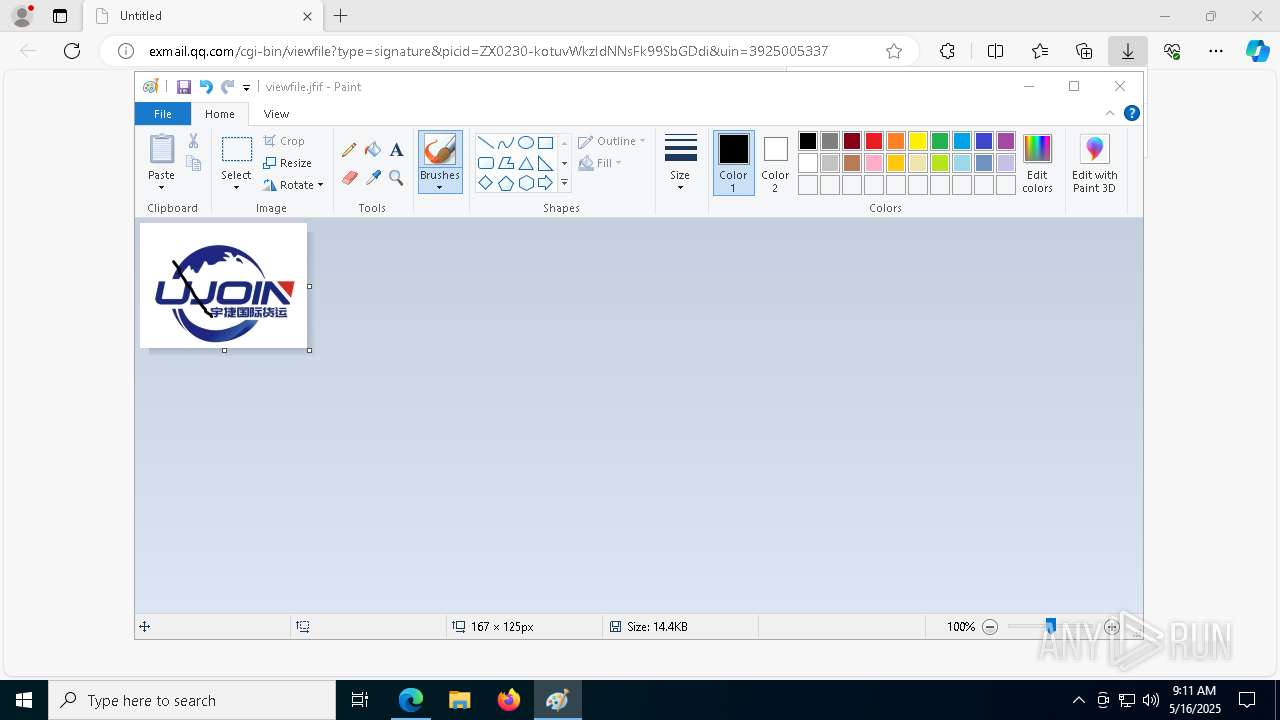
Task: Choose the Rounded rectangle shape
Action: point(486,163)
